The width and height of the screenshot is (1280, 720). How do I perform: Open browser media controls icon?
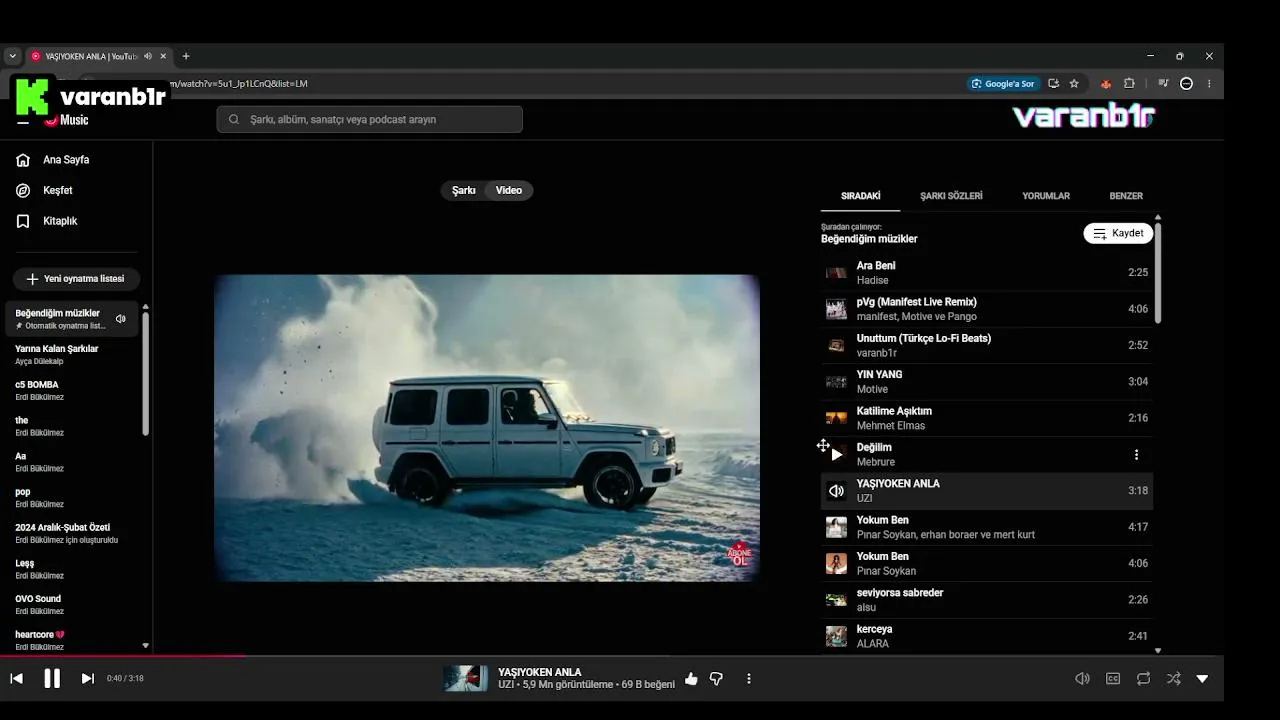point(1163,84)
